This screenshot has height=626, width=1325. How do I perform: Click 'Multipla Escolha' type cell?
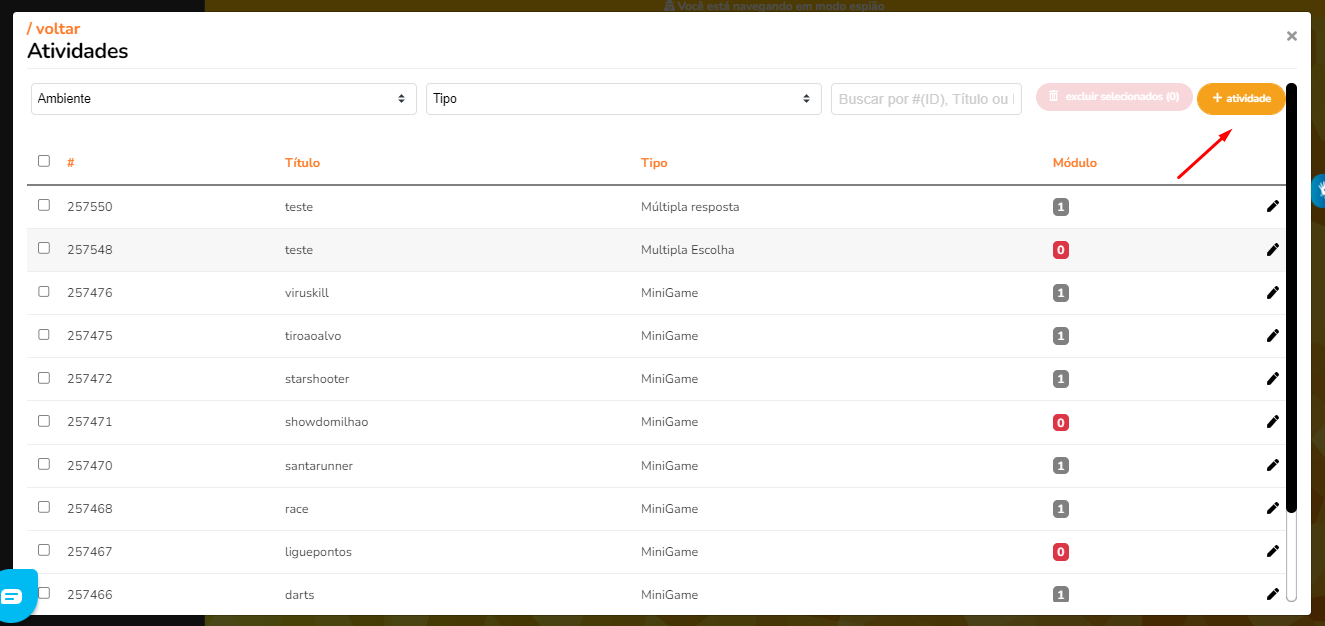[687, 250]
